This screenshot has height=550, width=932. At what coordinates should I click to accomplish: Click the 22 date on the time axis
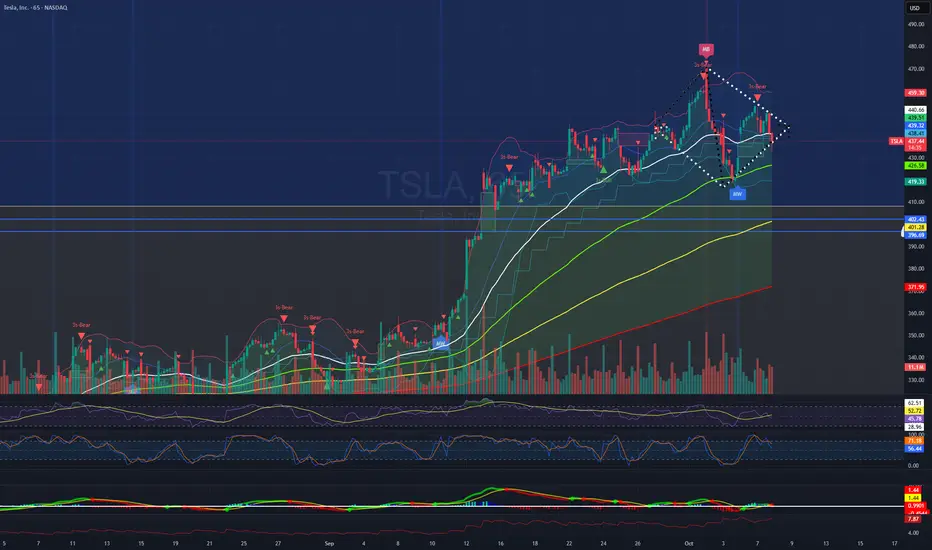[x=569, y=543]
